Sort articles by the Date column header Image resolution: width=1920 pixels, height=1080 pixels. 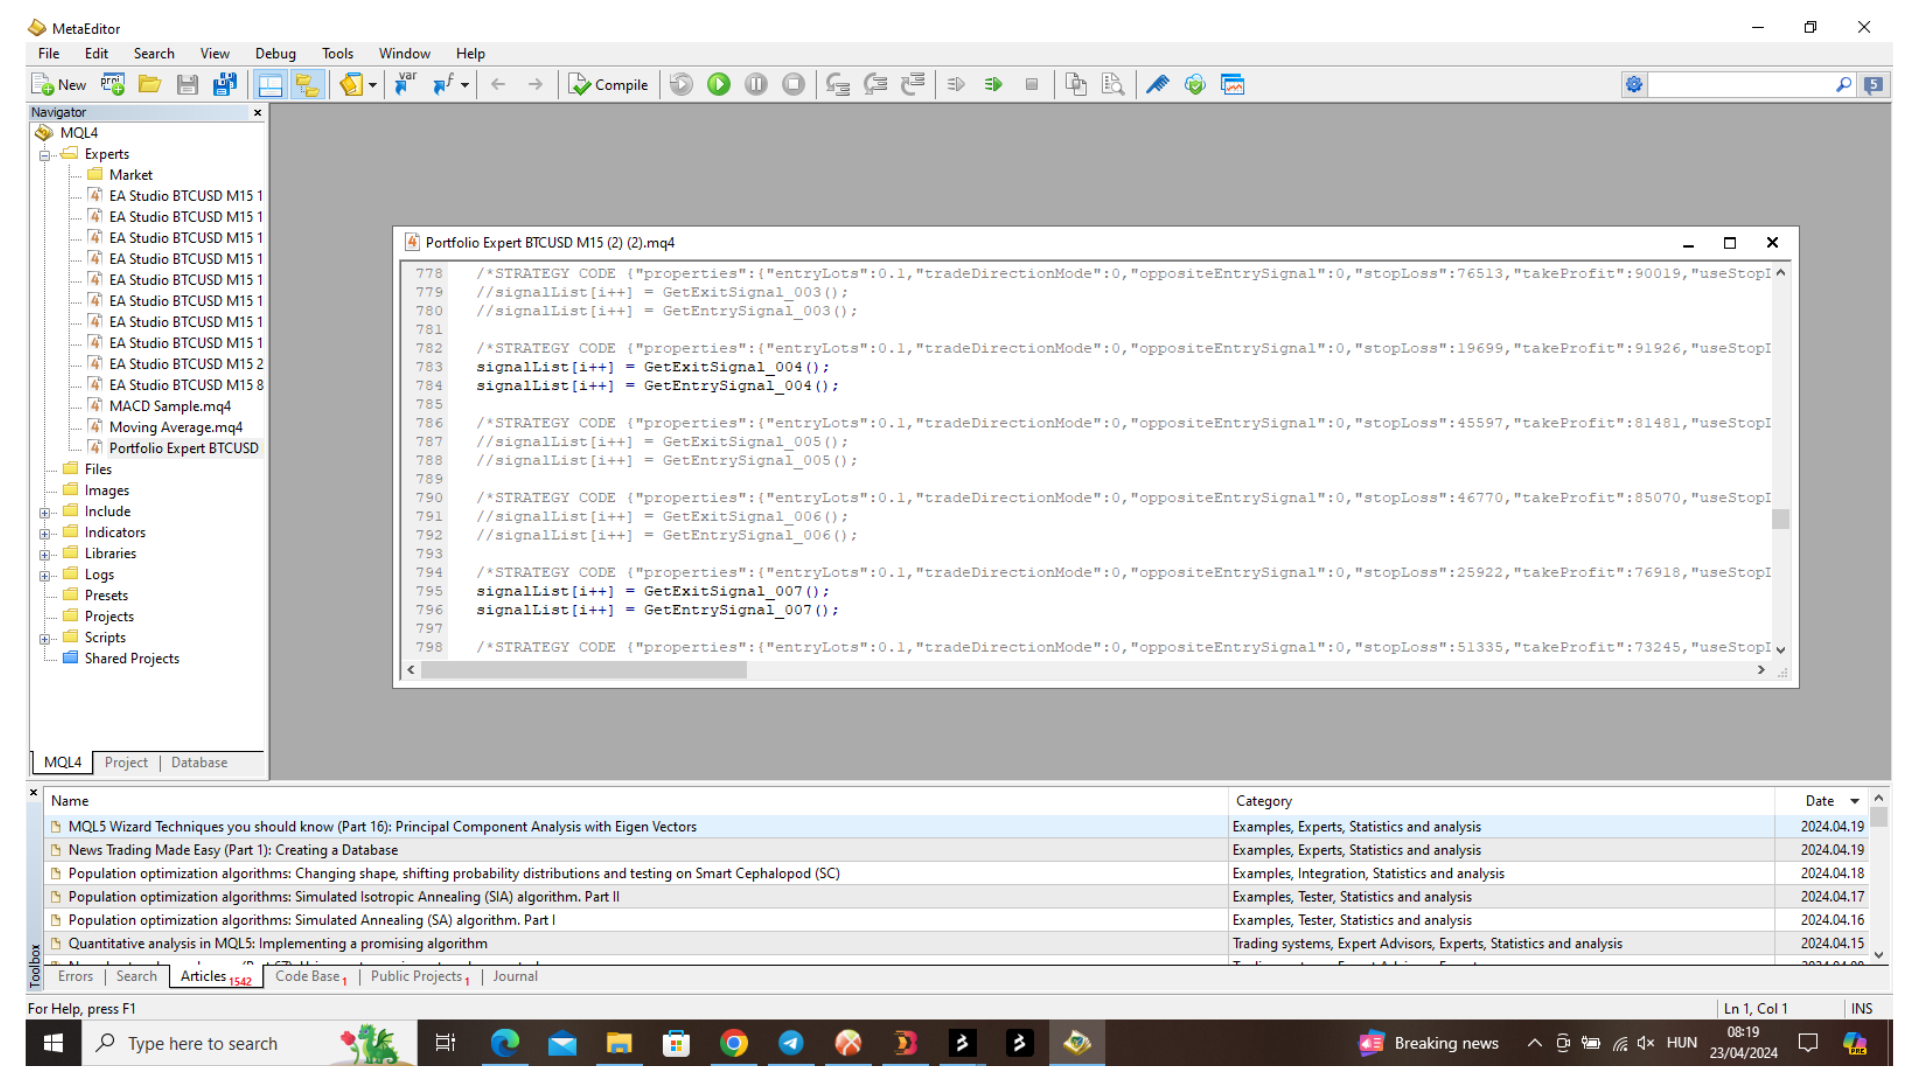pyautogui.click(x=1820, y=801)
